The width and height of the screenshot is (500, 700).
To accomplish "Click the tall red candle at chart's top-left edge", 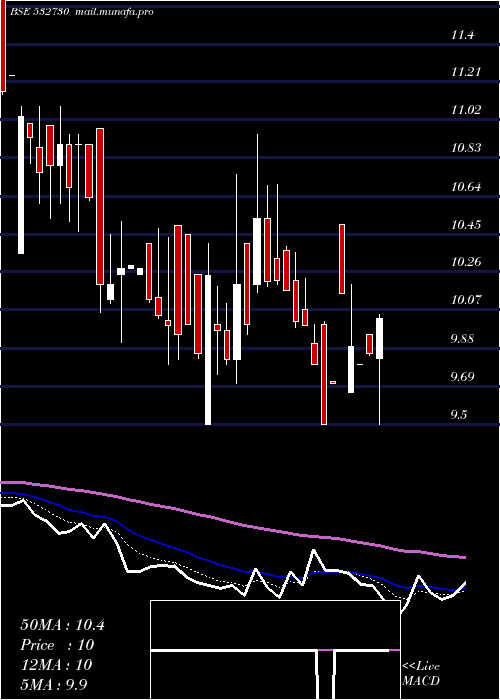I will coord(3,47).
